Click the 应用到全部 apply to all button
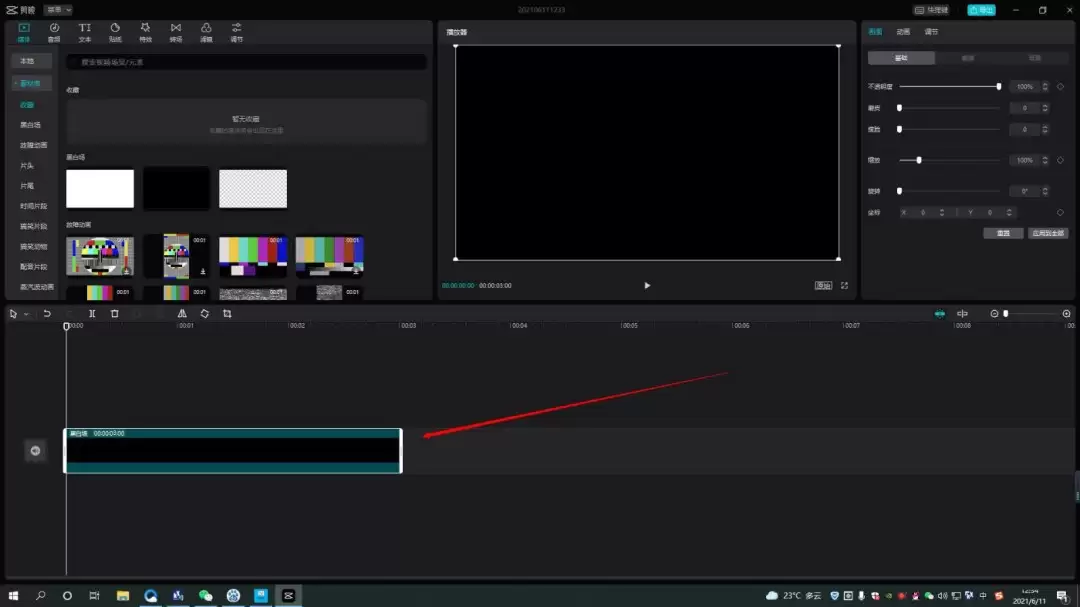 coord(1047,233)
